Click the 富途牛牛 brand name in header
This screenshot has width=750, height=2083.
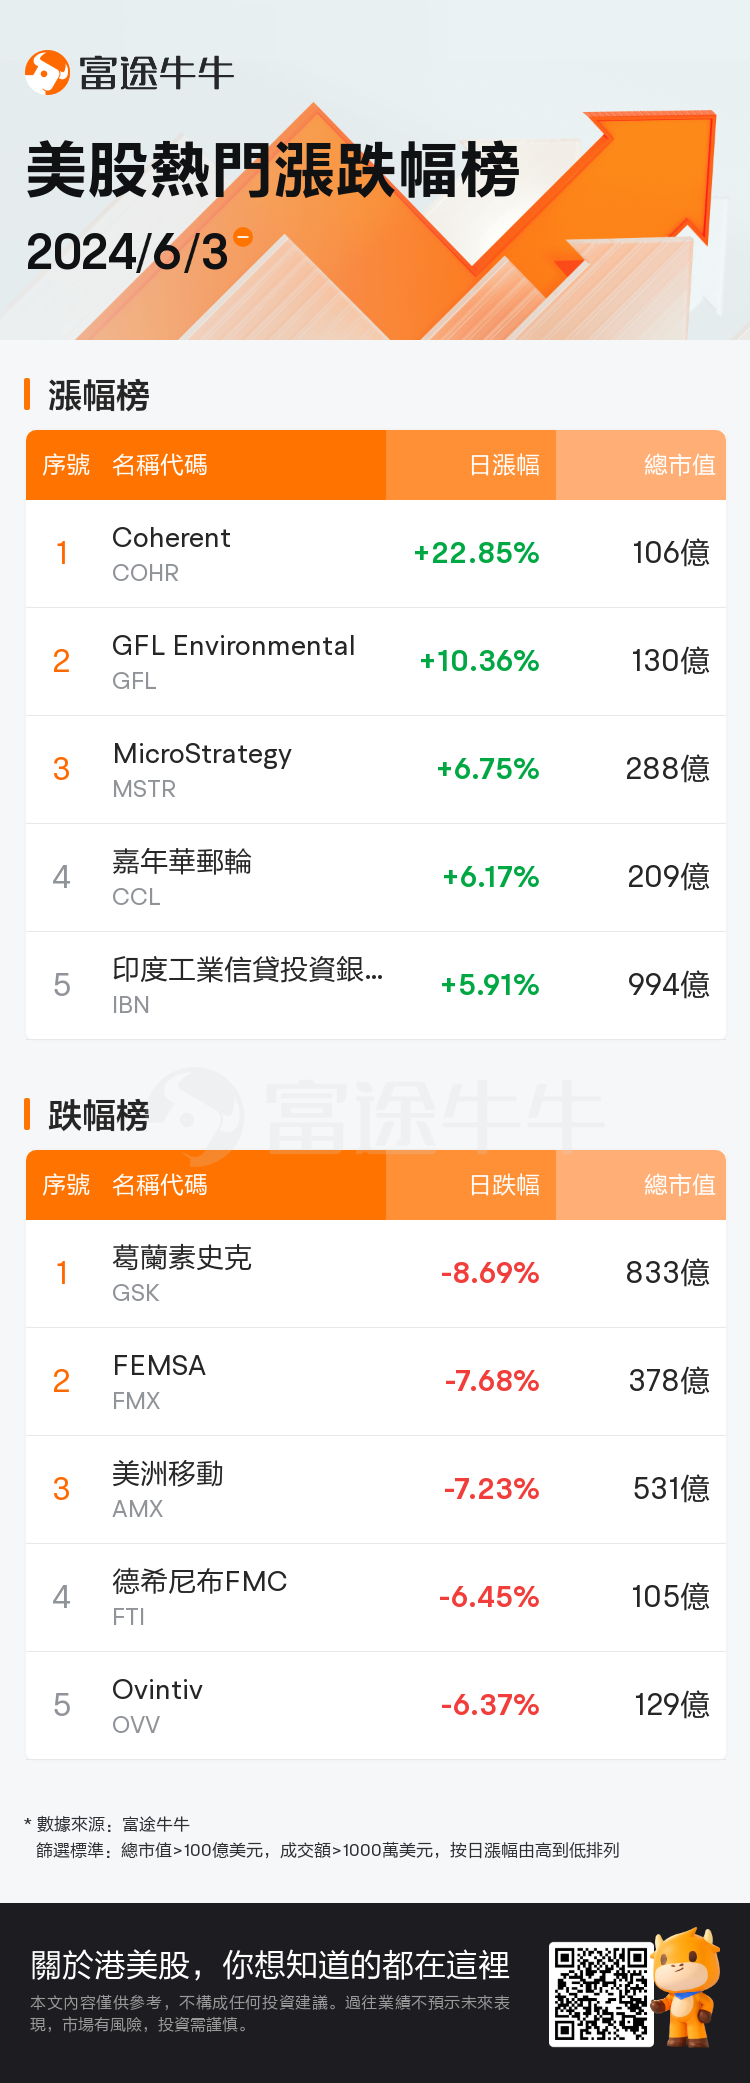tap(157, 73)
